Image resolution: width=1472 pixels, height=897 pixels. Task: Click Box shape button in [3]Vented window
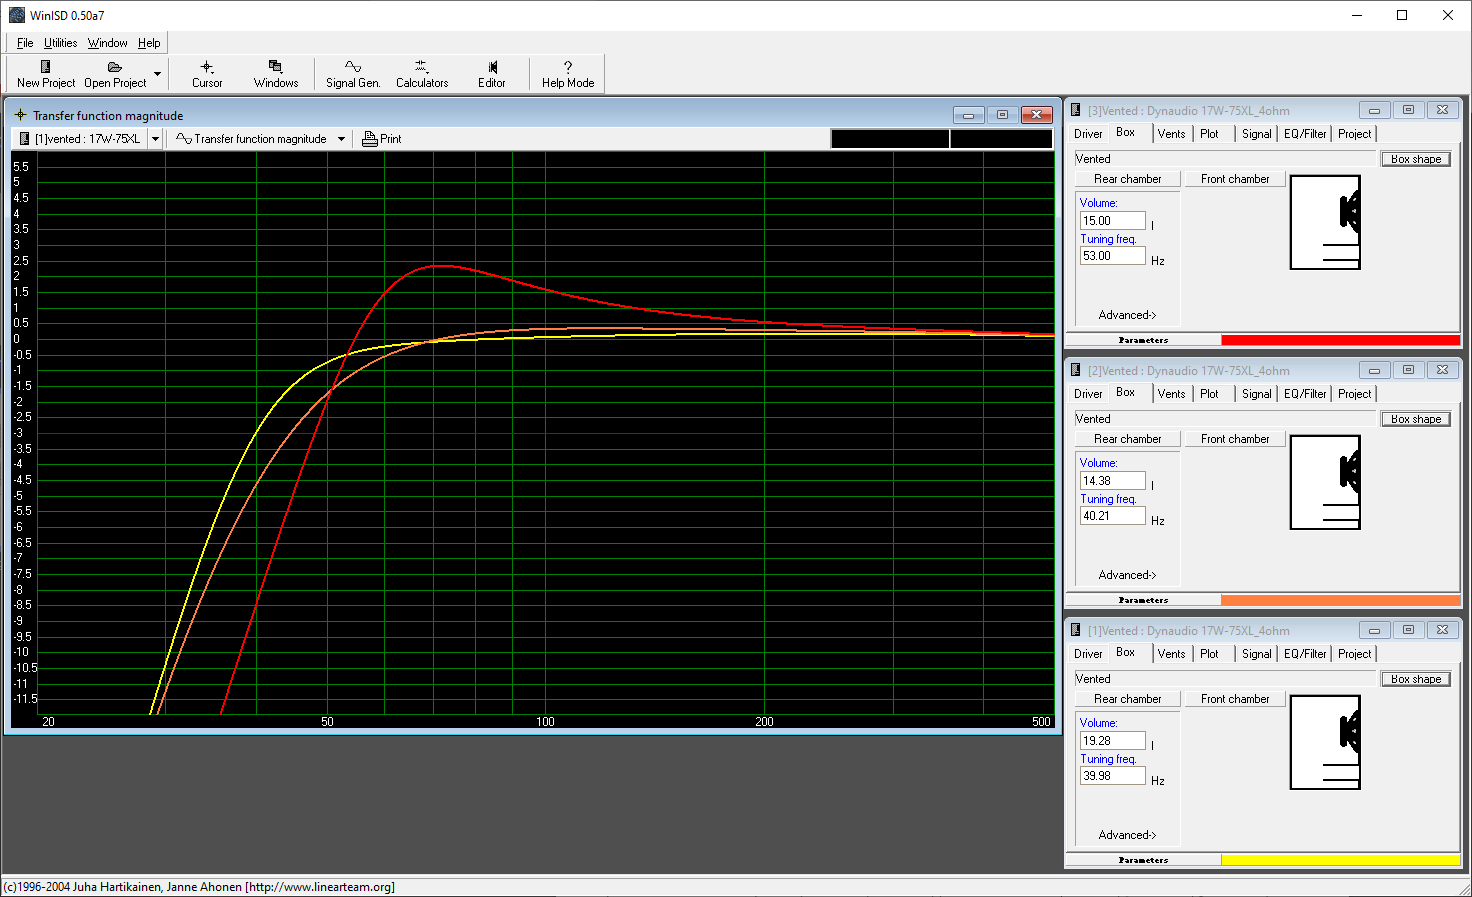pos(1416,159)
